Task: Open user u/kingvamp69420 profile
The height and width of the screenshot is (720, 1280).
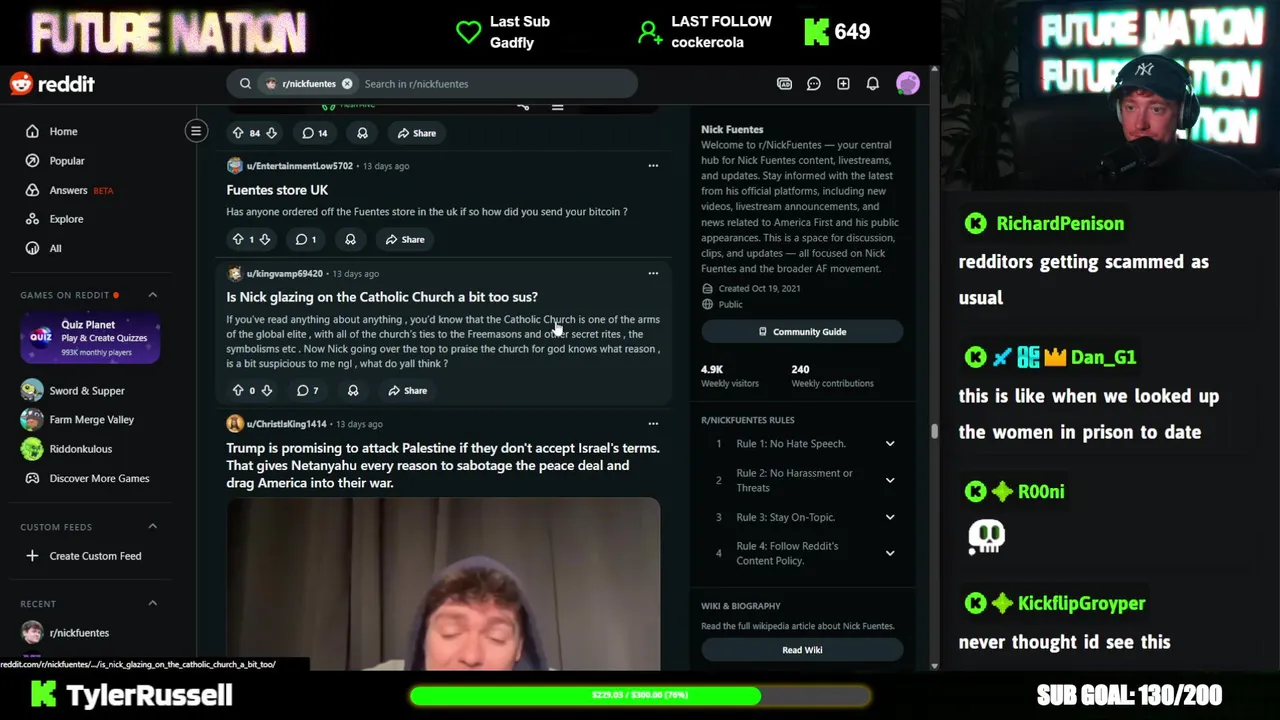Action: pyautogui.click(x=284, y=274)
